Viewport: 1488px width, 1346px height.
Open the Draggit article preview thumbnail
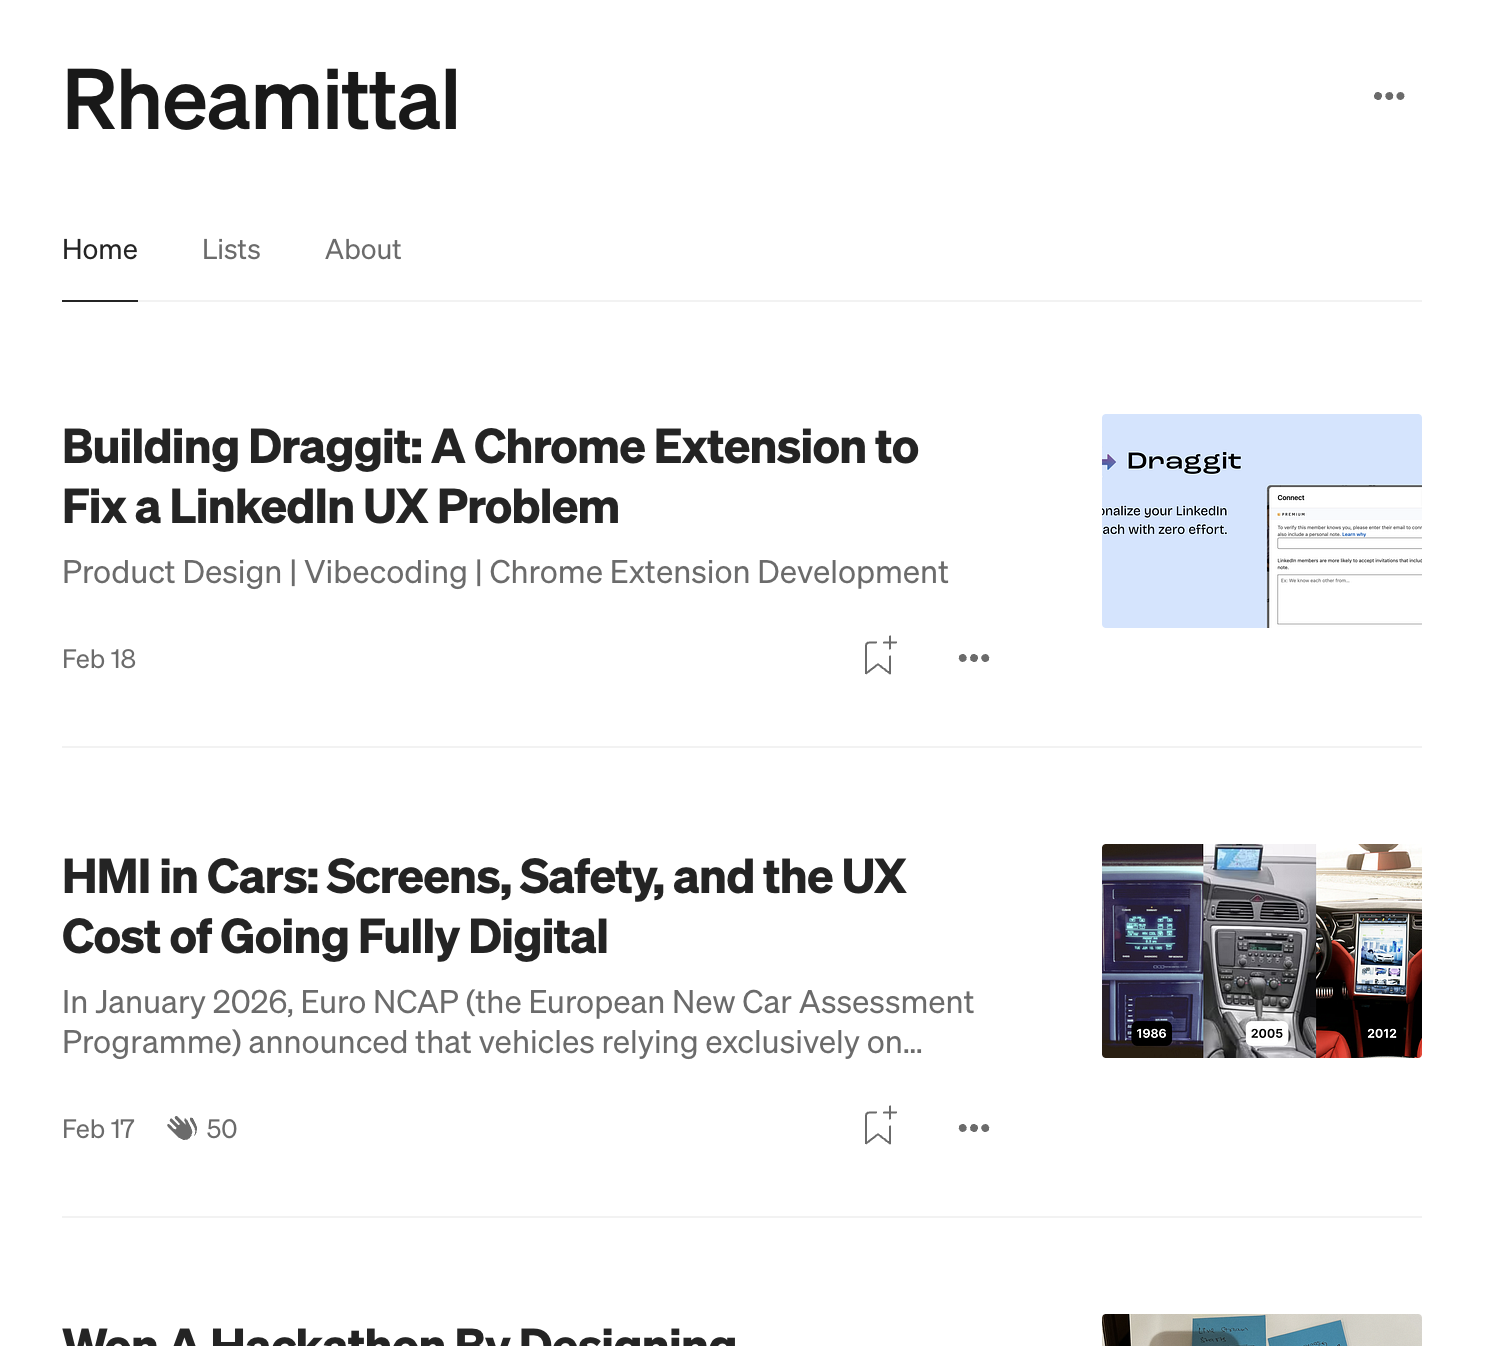(1261, 520)
